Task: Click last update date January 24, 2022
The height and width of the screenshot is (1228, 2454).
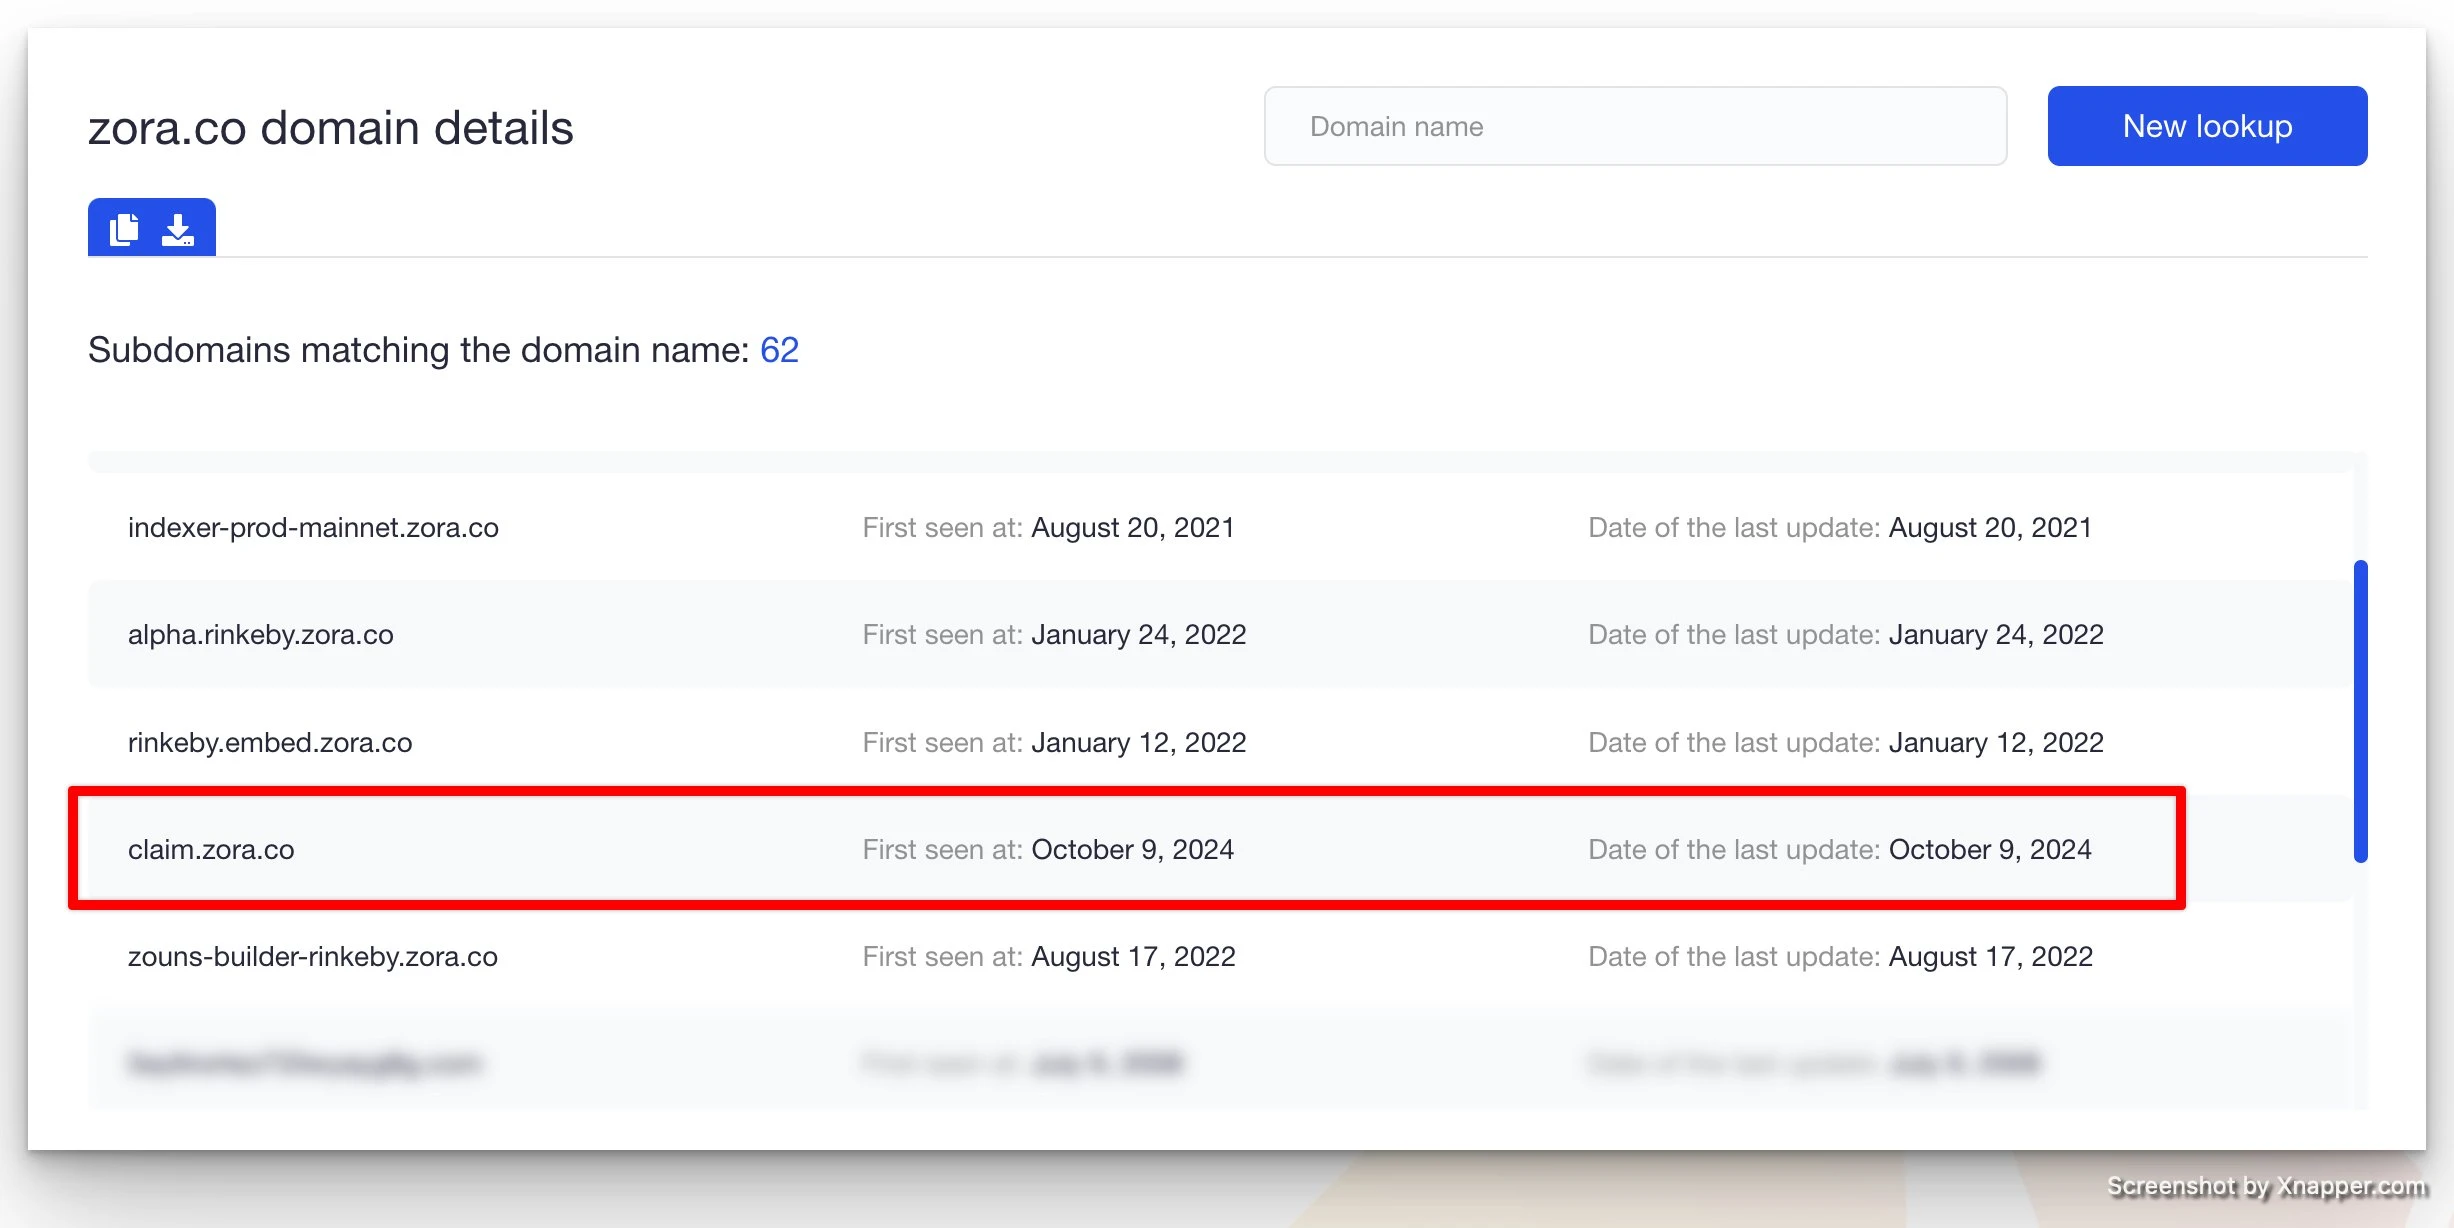Action: click(1996, 635)
